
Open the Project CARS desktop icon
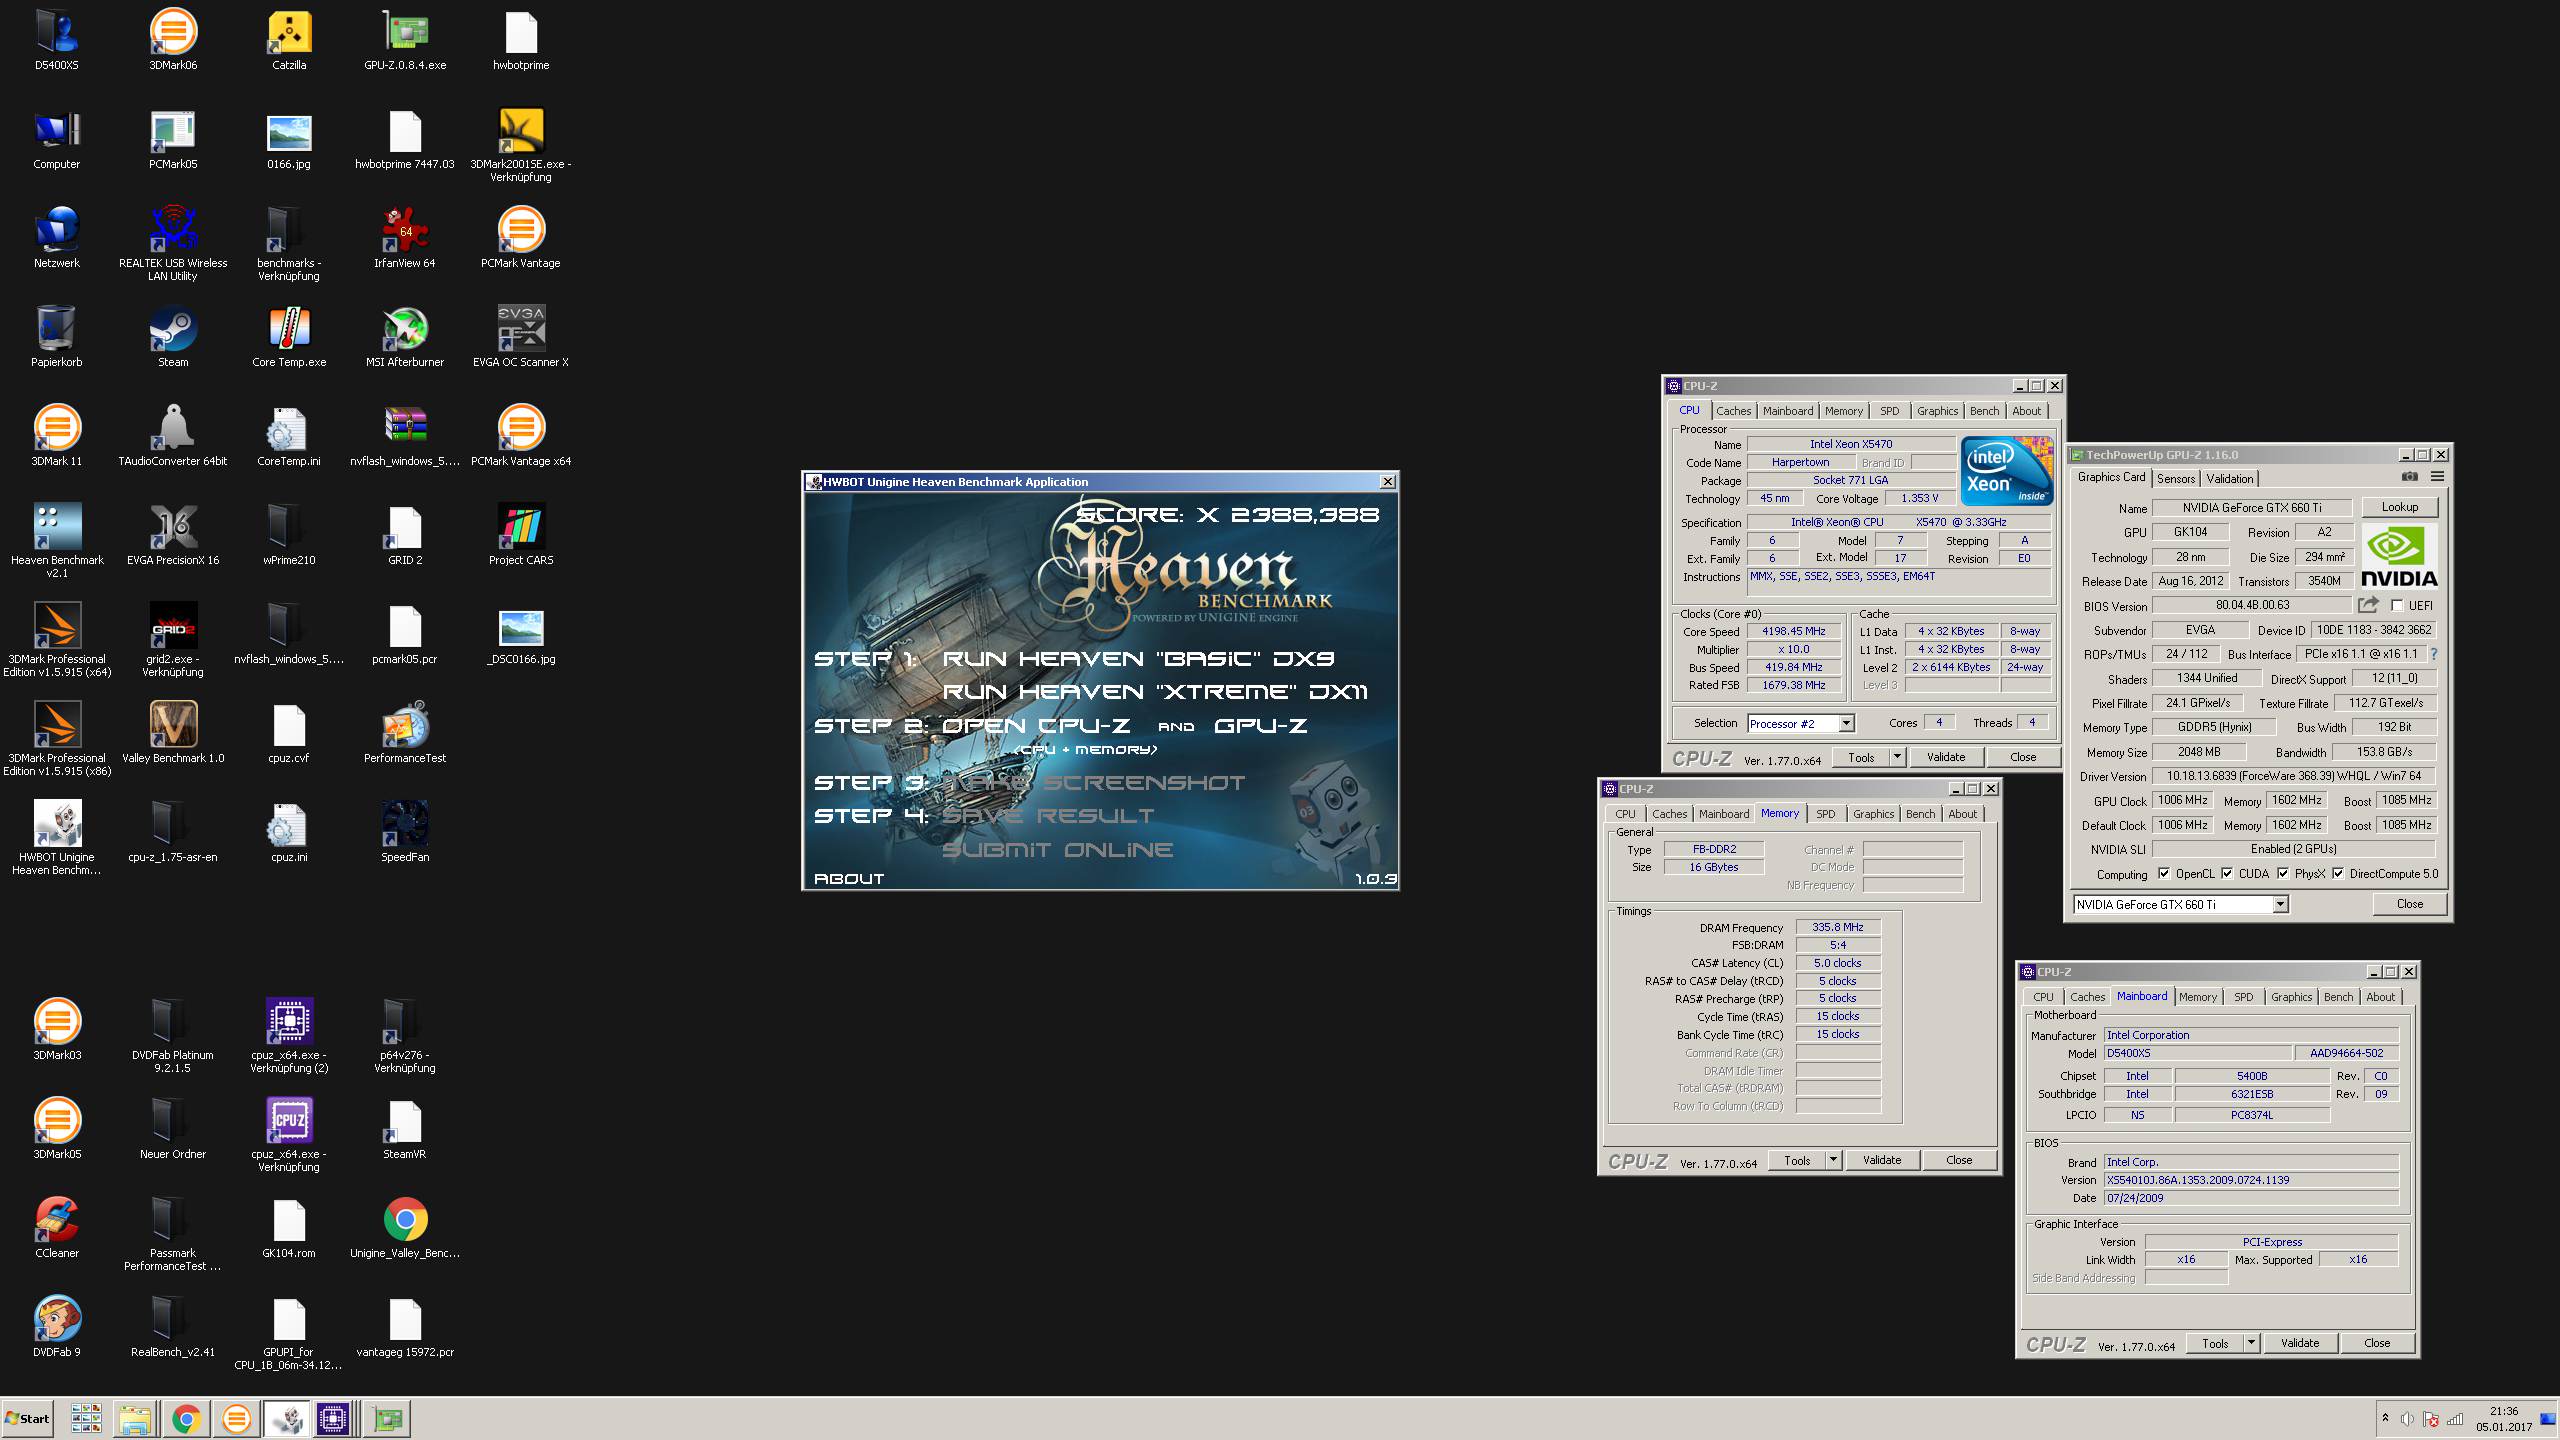(x=521, y=535)
